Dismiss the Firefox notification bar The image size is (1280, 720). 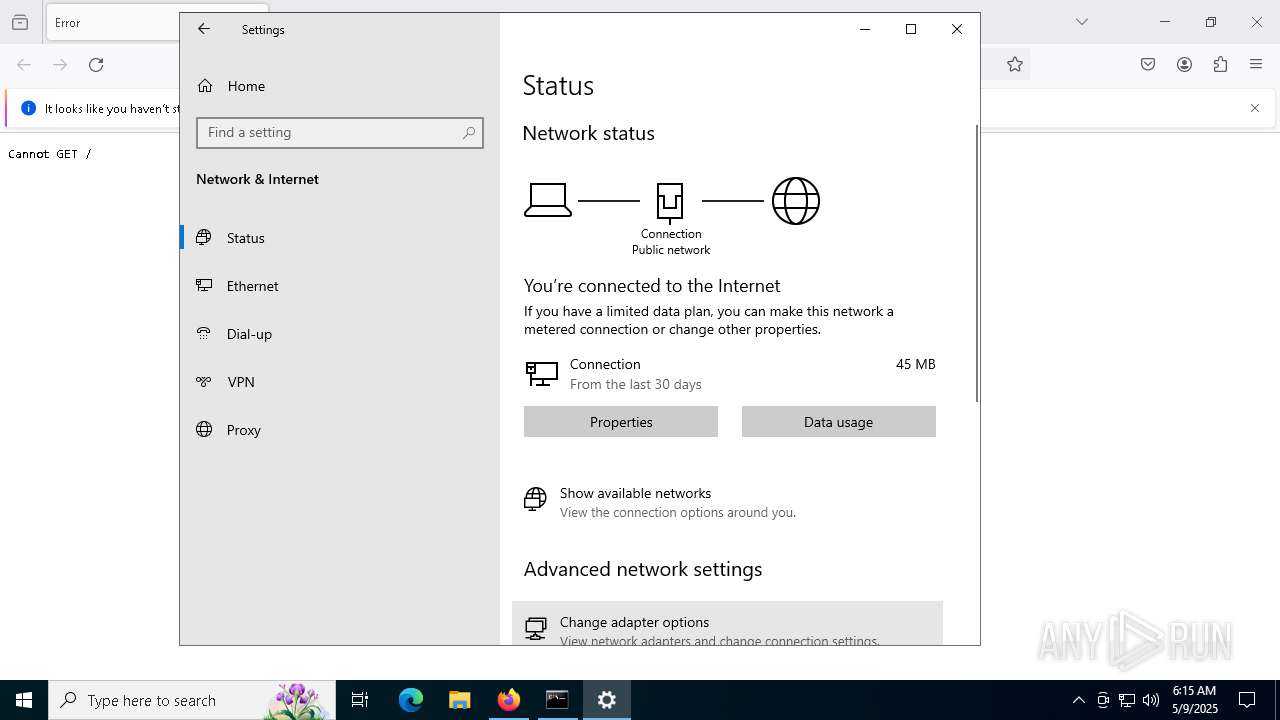(x=1255, y=108)
